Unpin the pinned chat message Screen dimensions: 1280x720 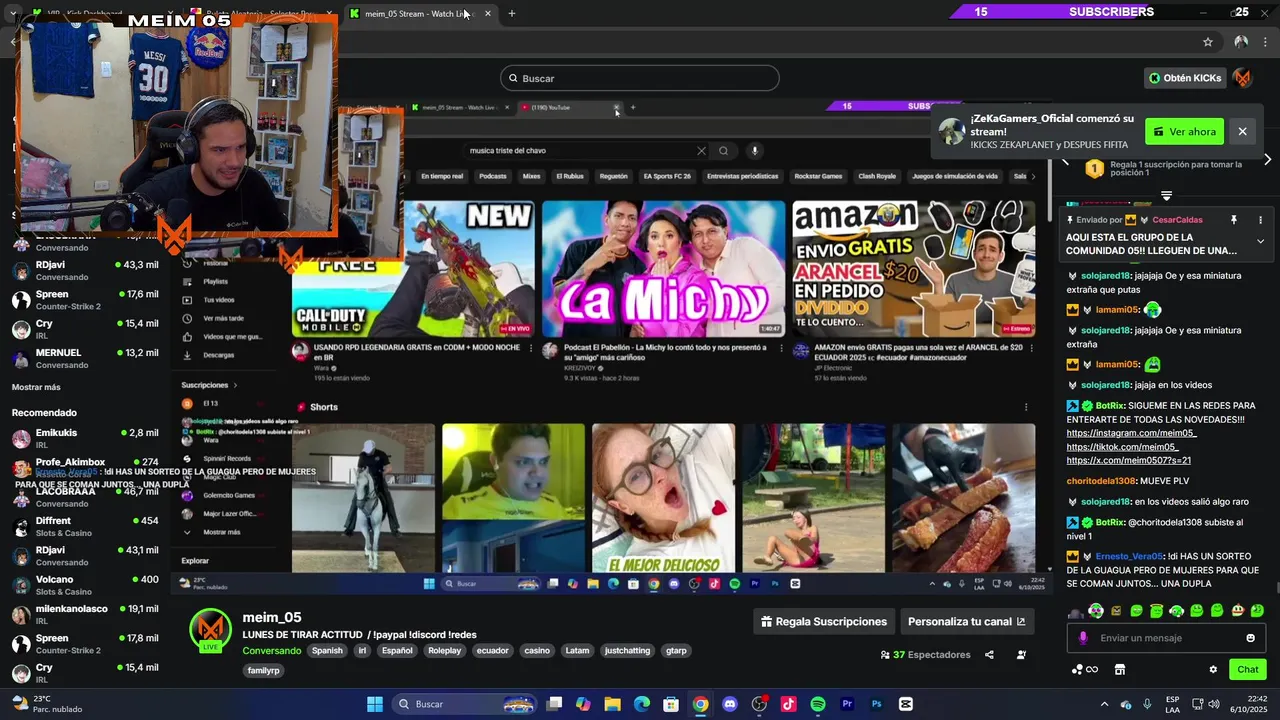1234,220
